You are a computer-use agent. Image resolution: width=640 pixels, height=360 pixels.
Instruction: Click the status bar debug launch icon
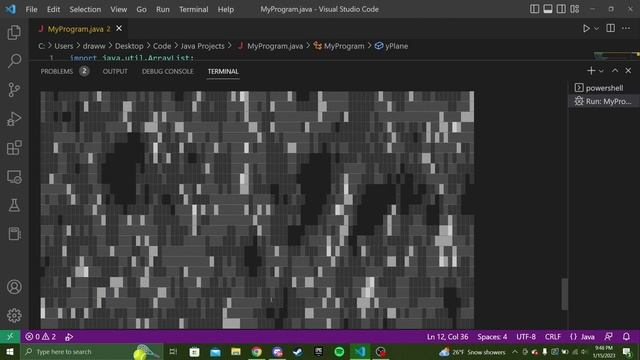tap(69, 337)
